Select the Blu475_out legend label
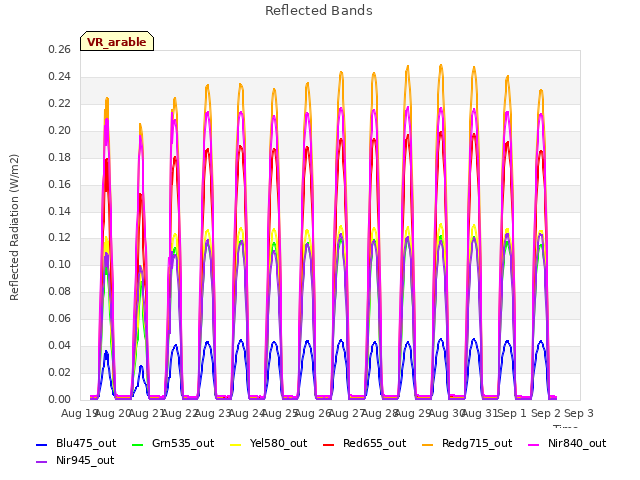Viewport: 640px width, 480px height. click(86, 444)
